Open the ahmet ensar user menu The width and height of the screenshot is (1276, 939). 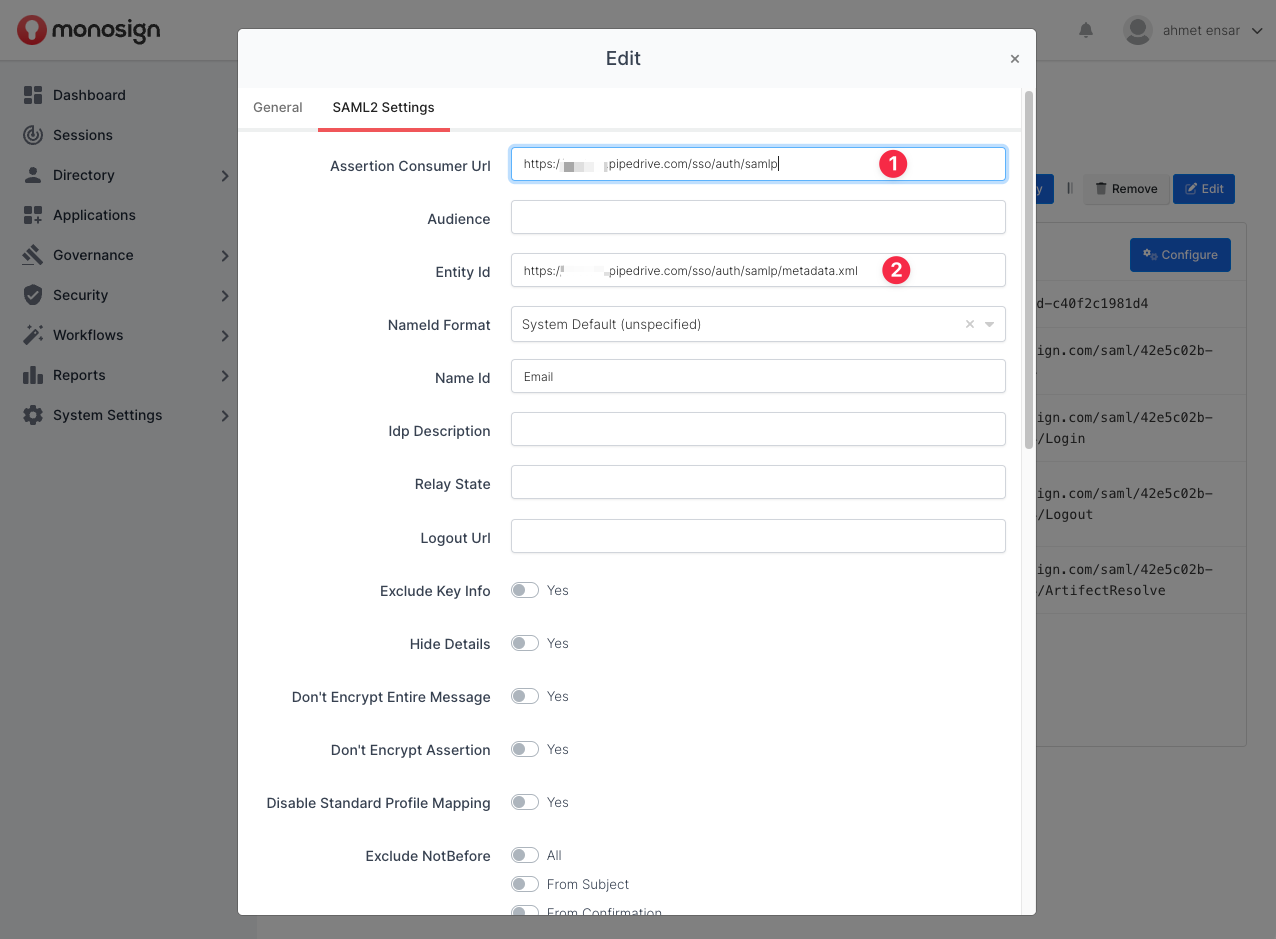pos(1195,31)
